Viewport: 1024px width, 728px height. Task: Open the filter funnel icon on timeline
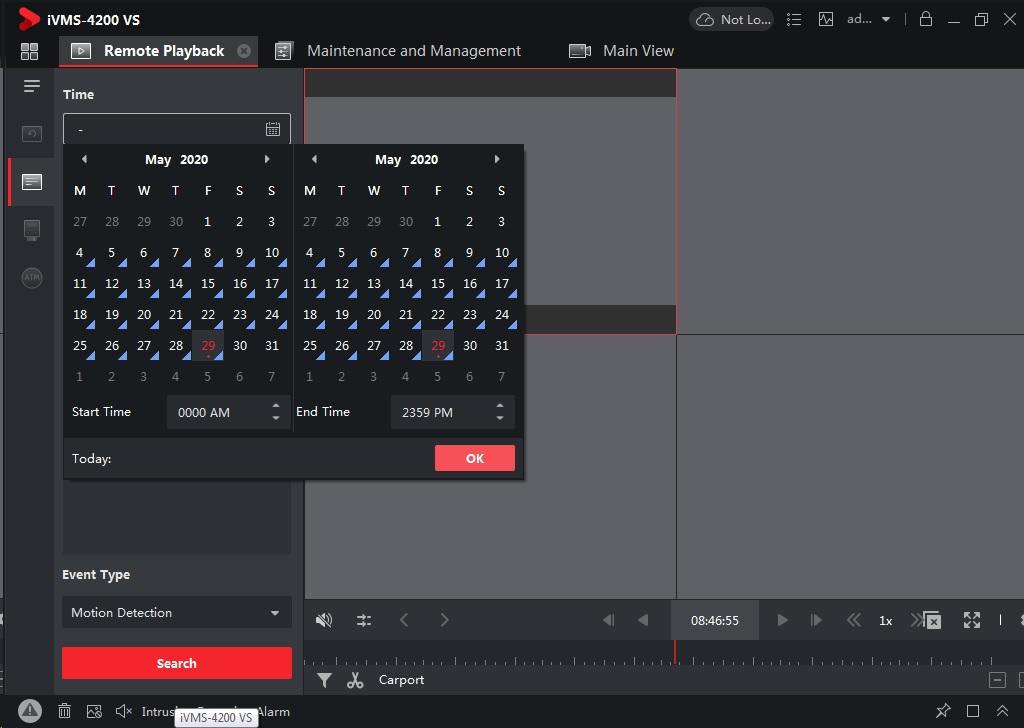(324, 680)
